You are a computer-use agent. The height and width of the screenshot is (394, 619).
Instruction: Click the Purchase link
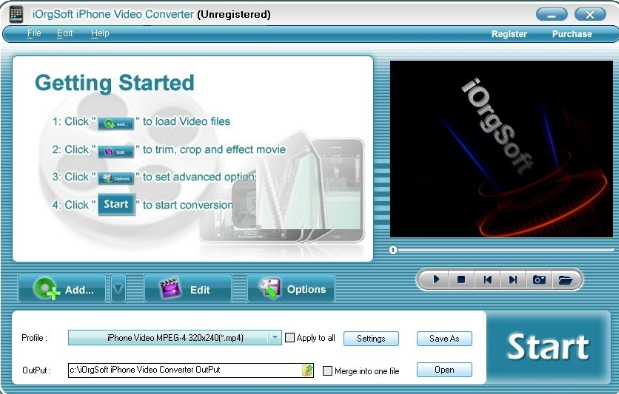[x=572, y=34]
